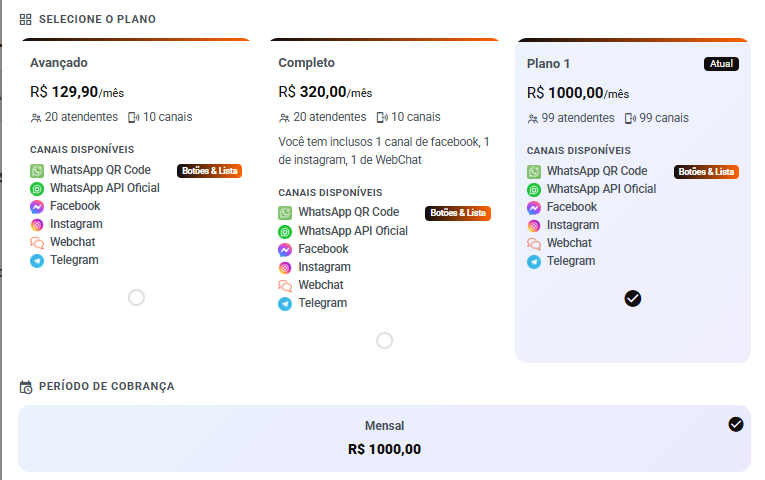Viewport: 765px width, 480px height.
Task: Click the Completo plan title
Action: coord(306,63)
